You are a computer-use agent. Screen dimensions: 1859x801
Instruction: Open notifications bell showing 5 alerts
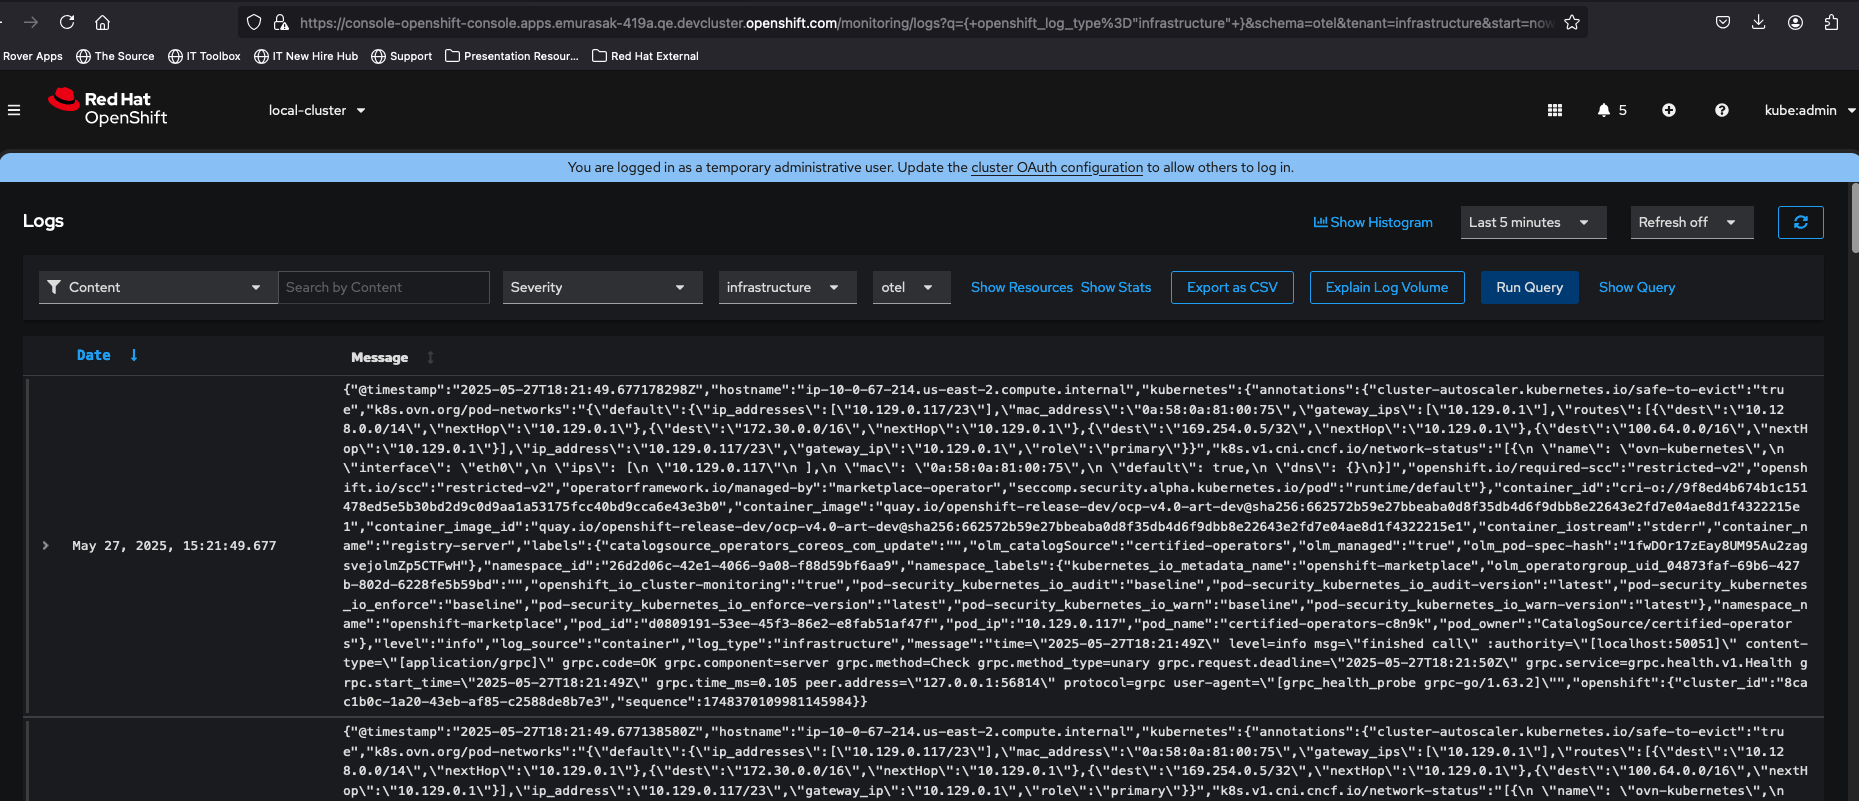tap(1612, 110)
